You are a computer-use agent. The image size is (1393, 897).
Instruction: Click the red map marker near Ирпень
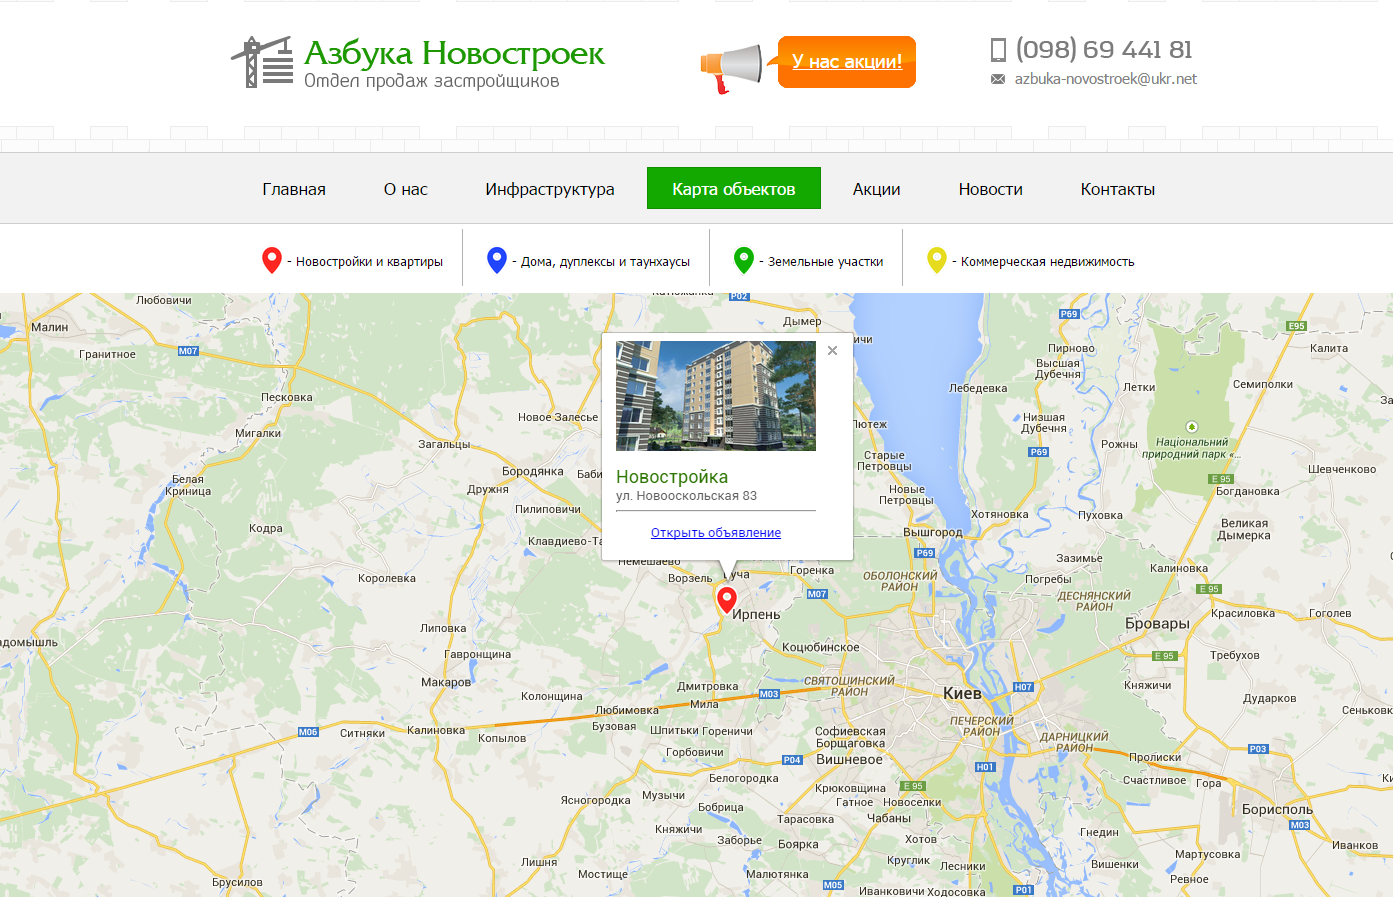point(727,600)
